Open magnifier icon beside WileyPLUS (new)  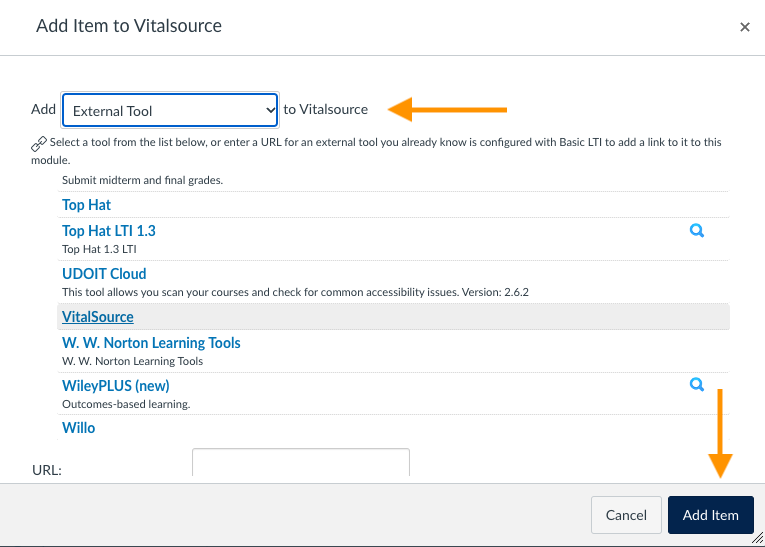697,385
